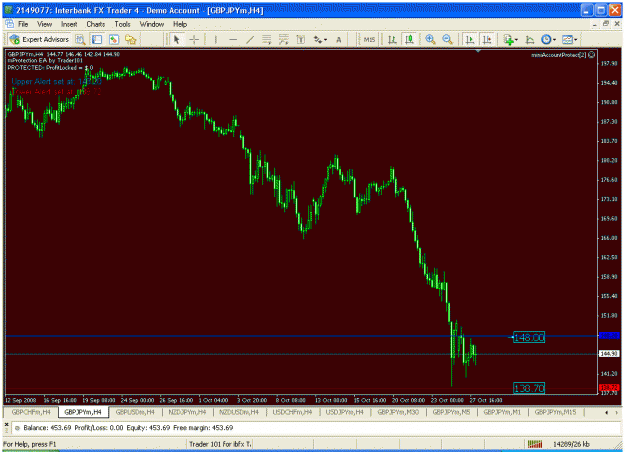The width and height of the screenshot is (625, 452).
Task: Click the Trader 101 profile status field
Action: [x=220, y=444]
